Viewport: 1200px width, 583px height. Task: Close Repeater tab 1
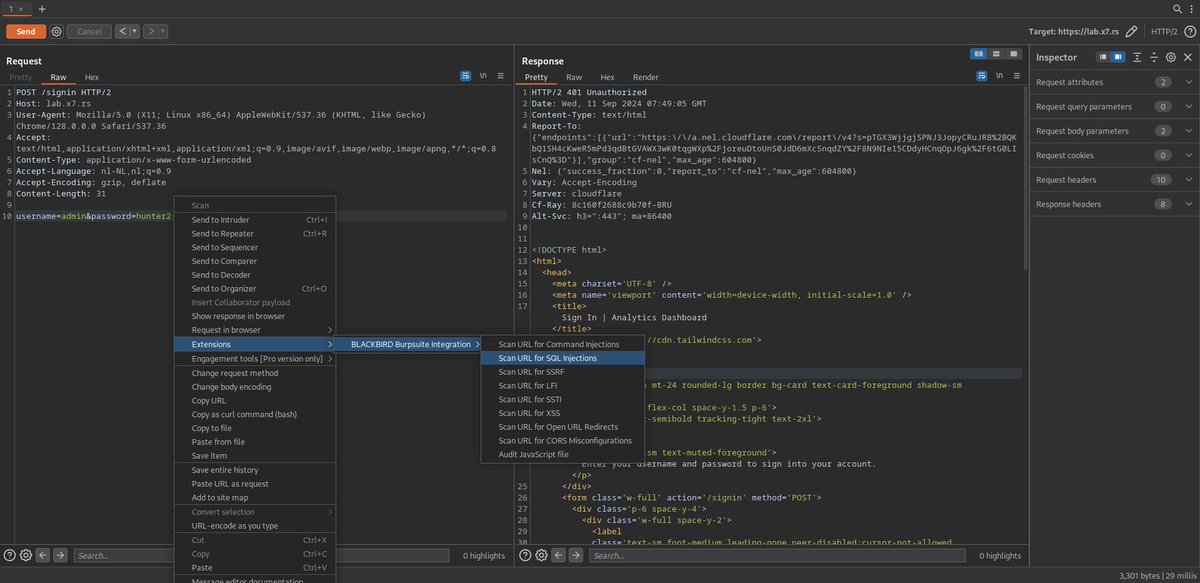(21, 8)
